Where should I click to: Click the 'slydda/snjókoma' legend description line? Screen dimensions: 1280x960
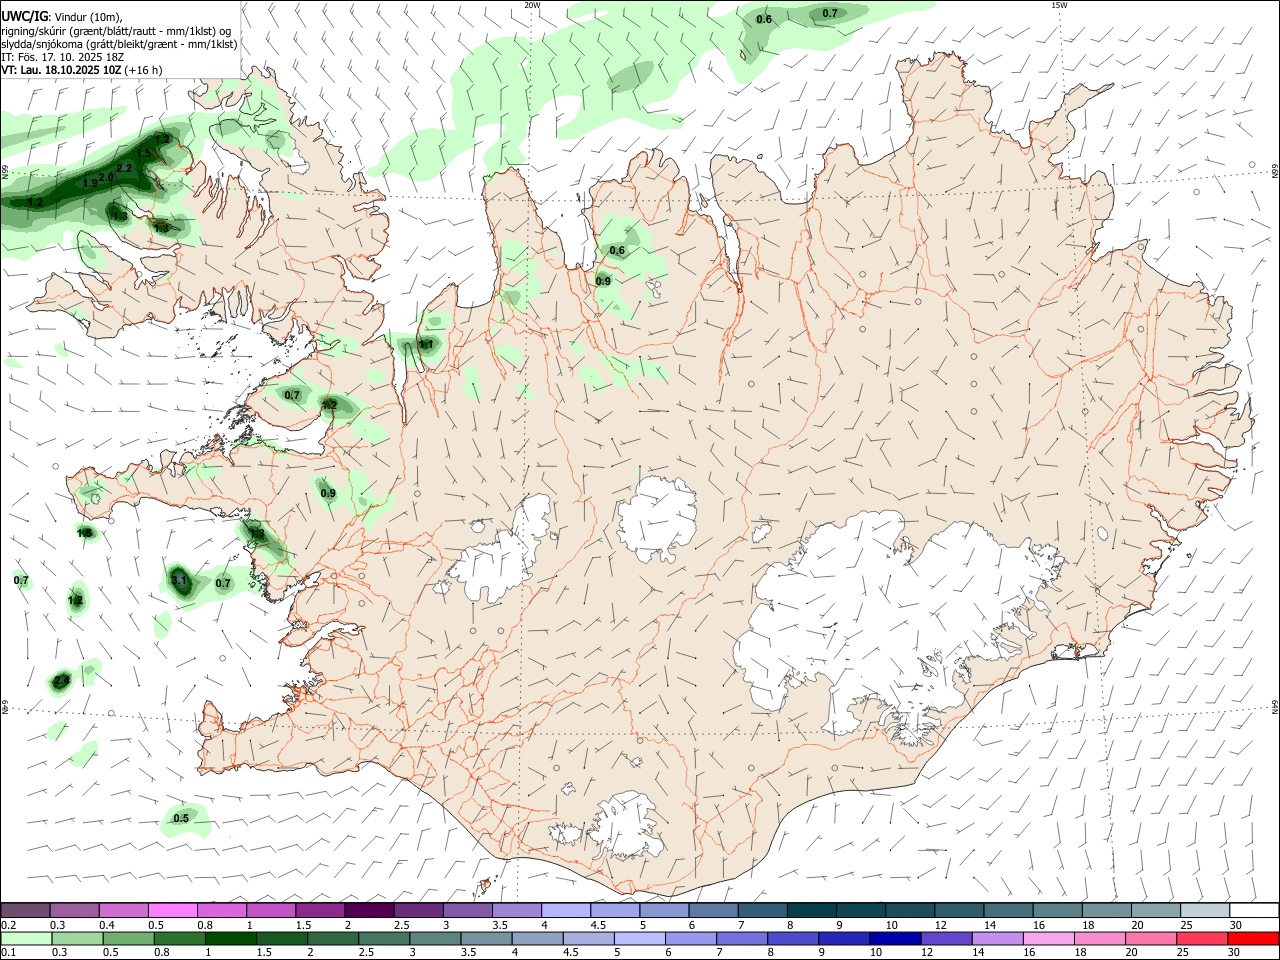[x=119, y=44]
